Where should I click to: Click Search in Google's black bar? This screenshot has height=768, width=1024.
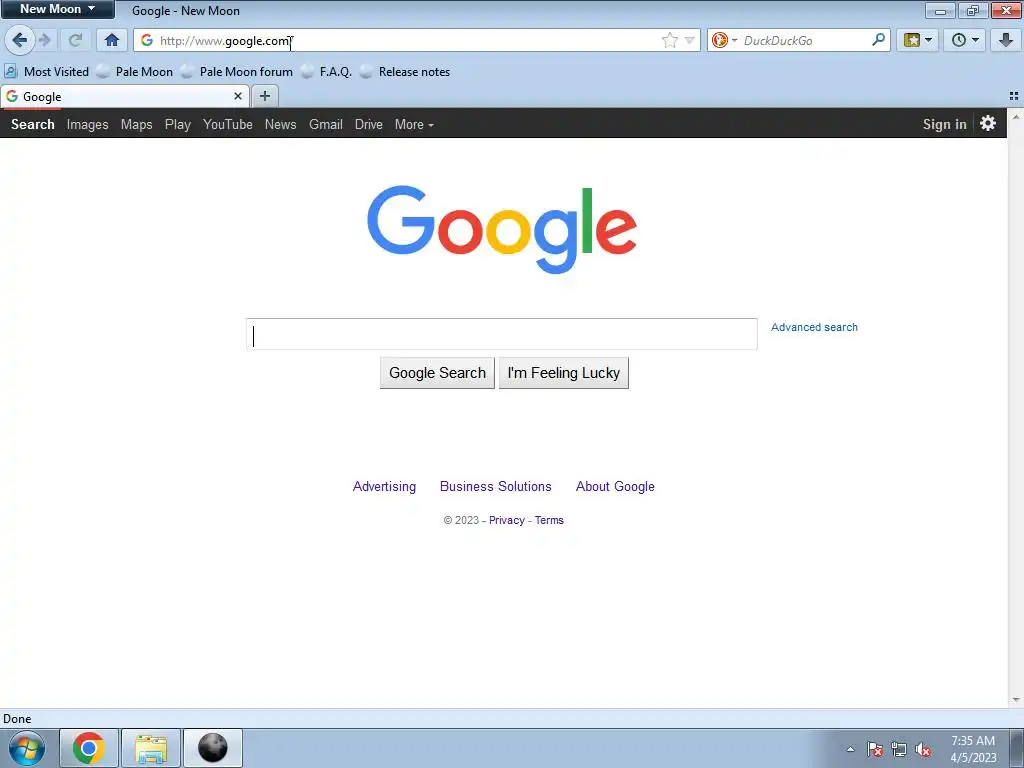click(33, 124)
